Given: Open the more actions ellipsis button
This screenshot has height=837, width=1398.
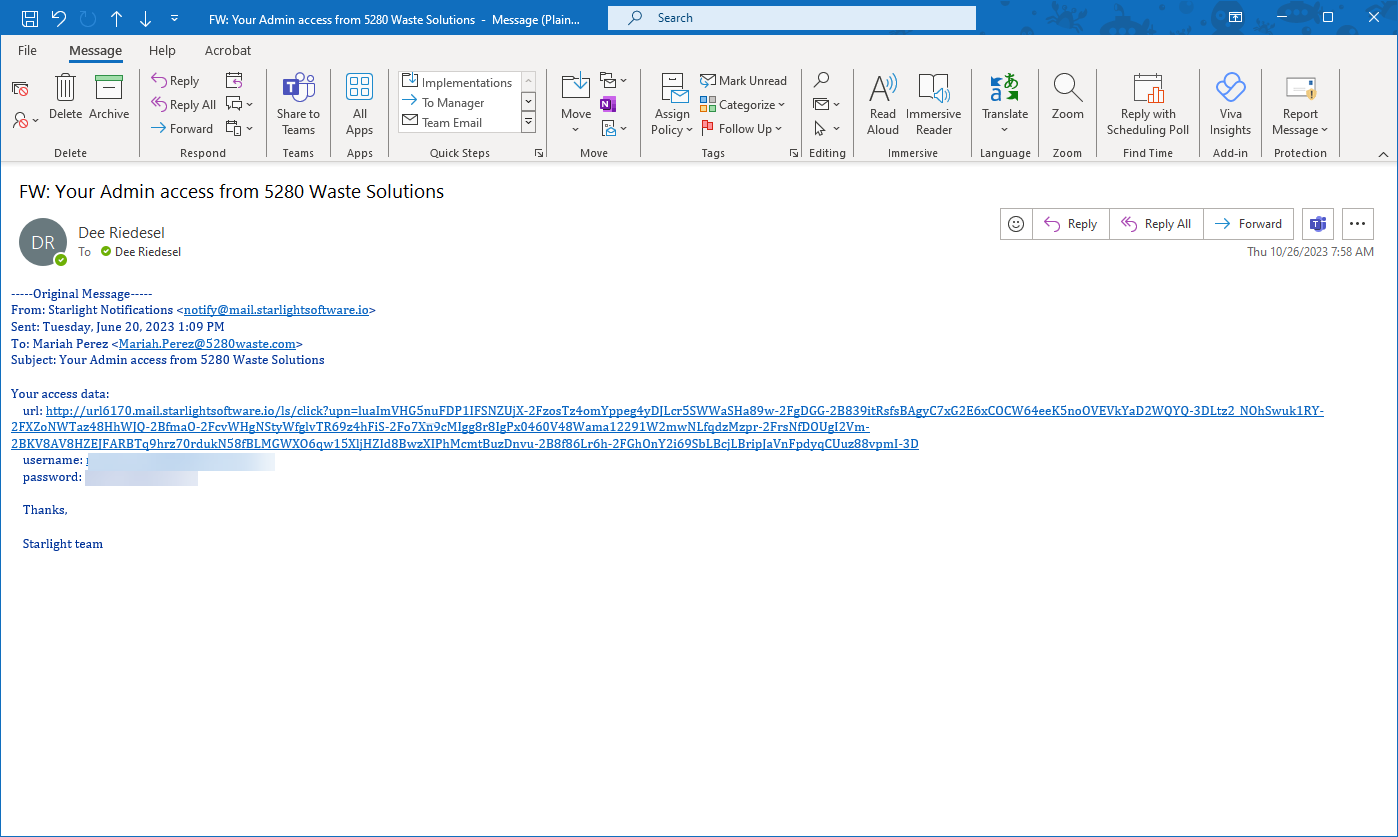Looking at the screenshot, I should click(1357, 224).
